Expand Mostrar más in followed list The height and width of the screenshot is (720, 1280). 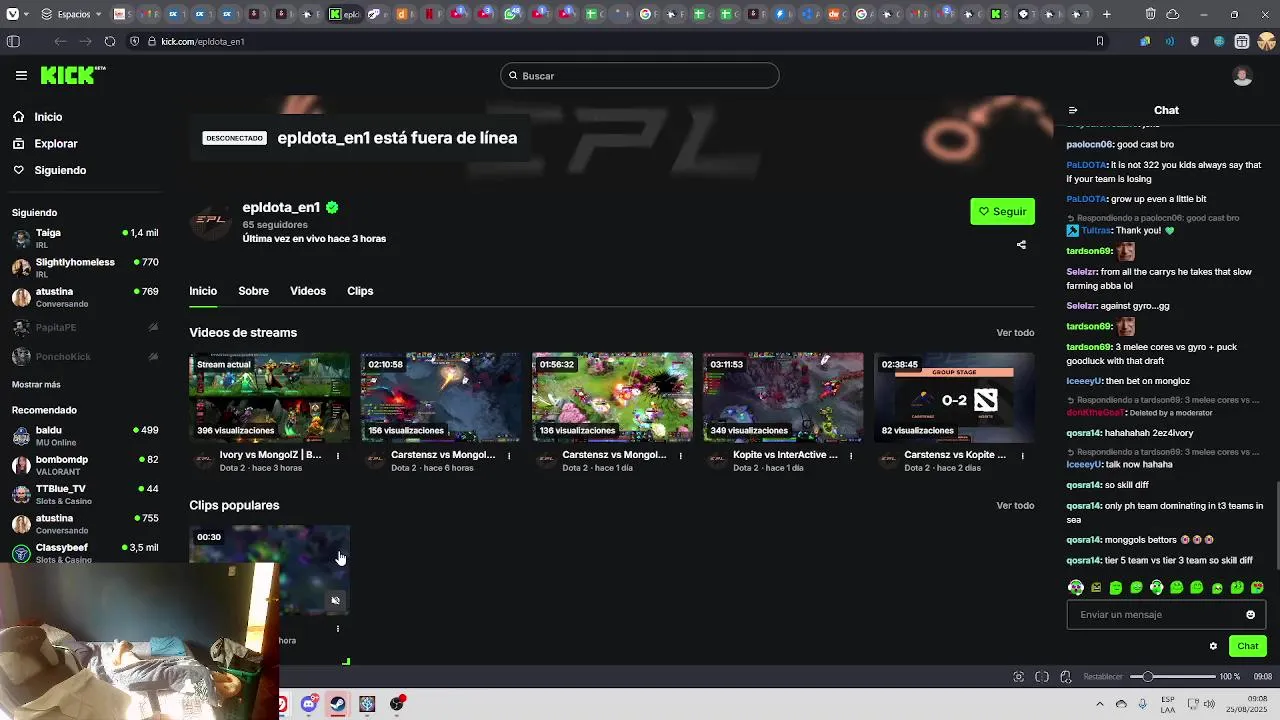(x=36, y=384)
